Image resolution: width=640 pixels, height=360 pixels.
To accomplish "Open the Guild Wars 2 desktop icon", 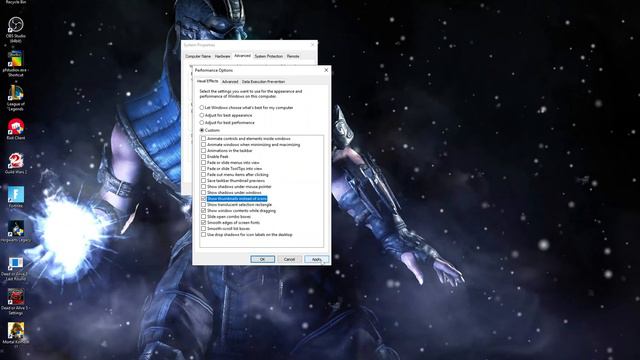I will pos(16,162).
